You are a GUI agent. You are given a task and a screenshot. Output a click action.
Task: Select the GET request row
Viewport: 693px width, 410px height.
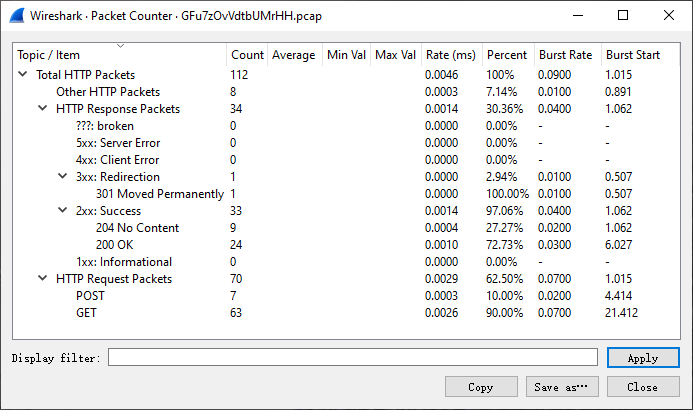click(346, 312)
